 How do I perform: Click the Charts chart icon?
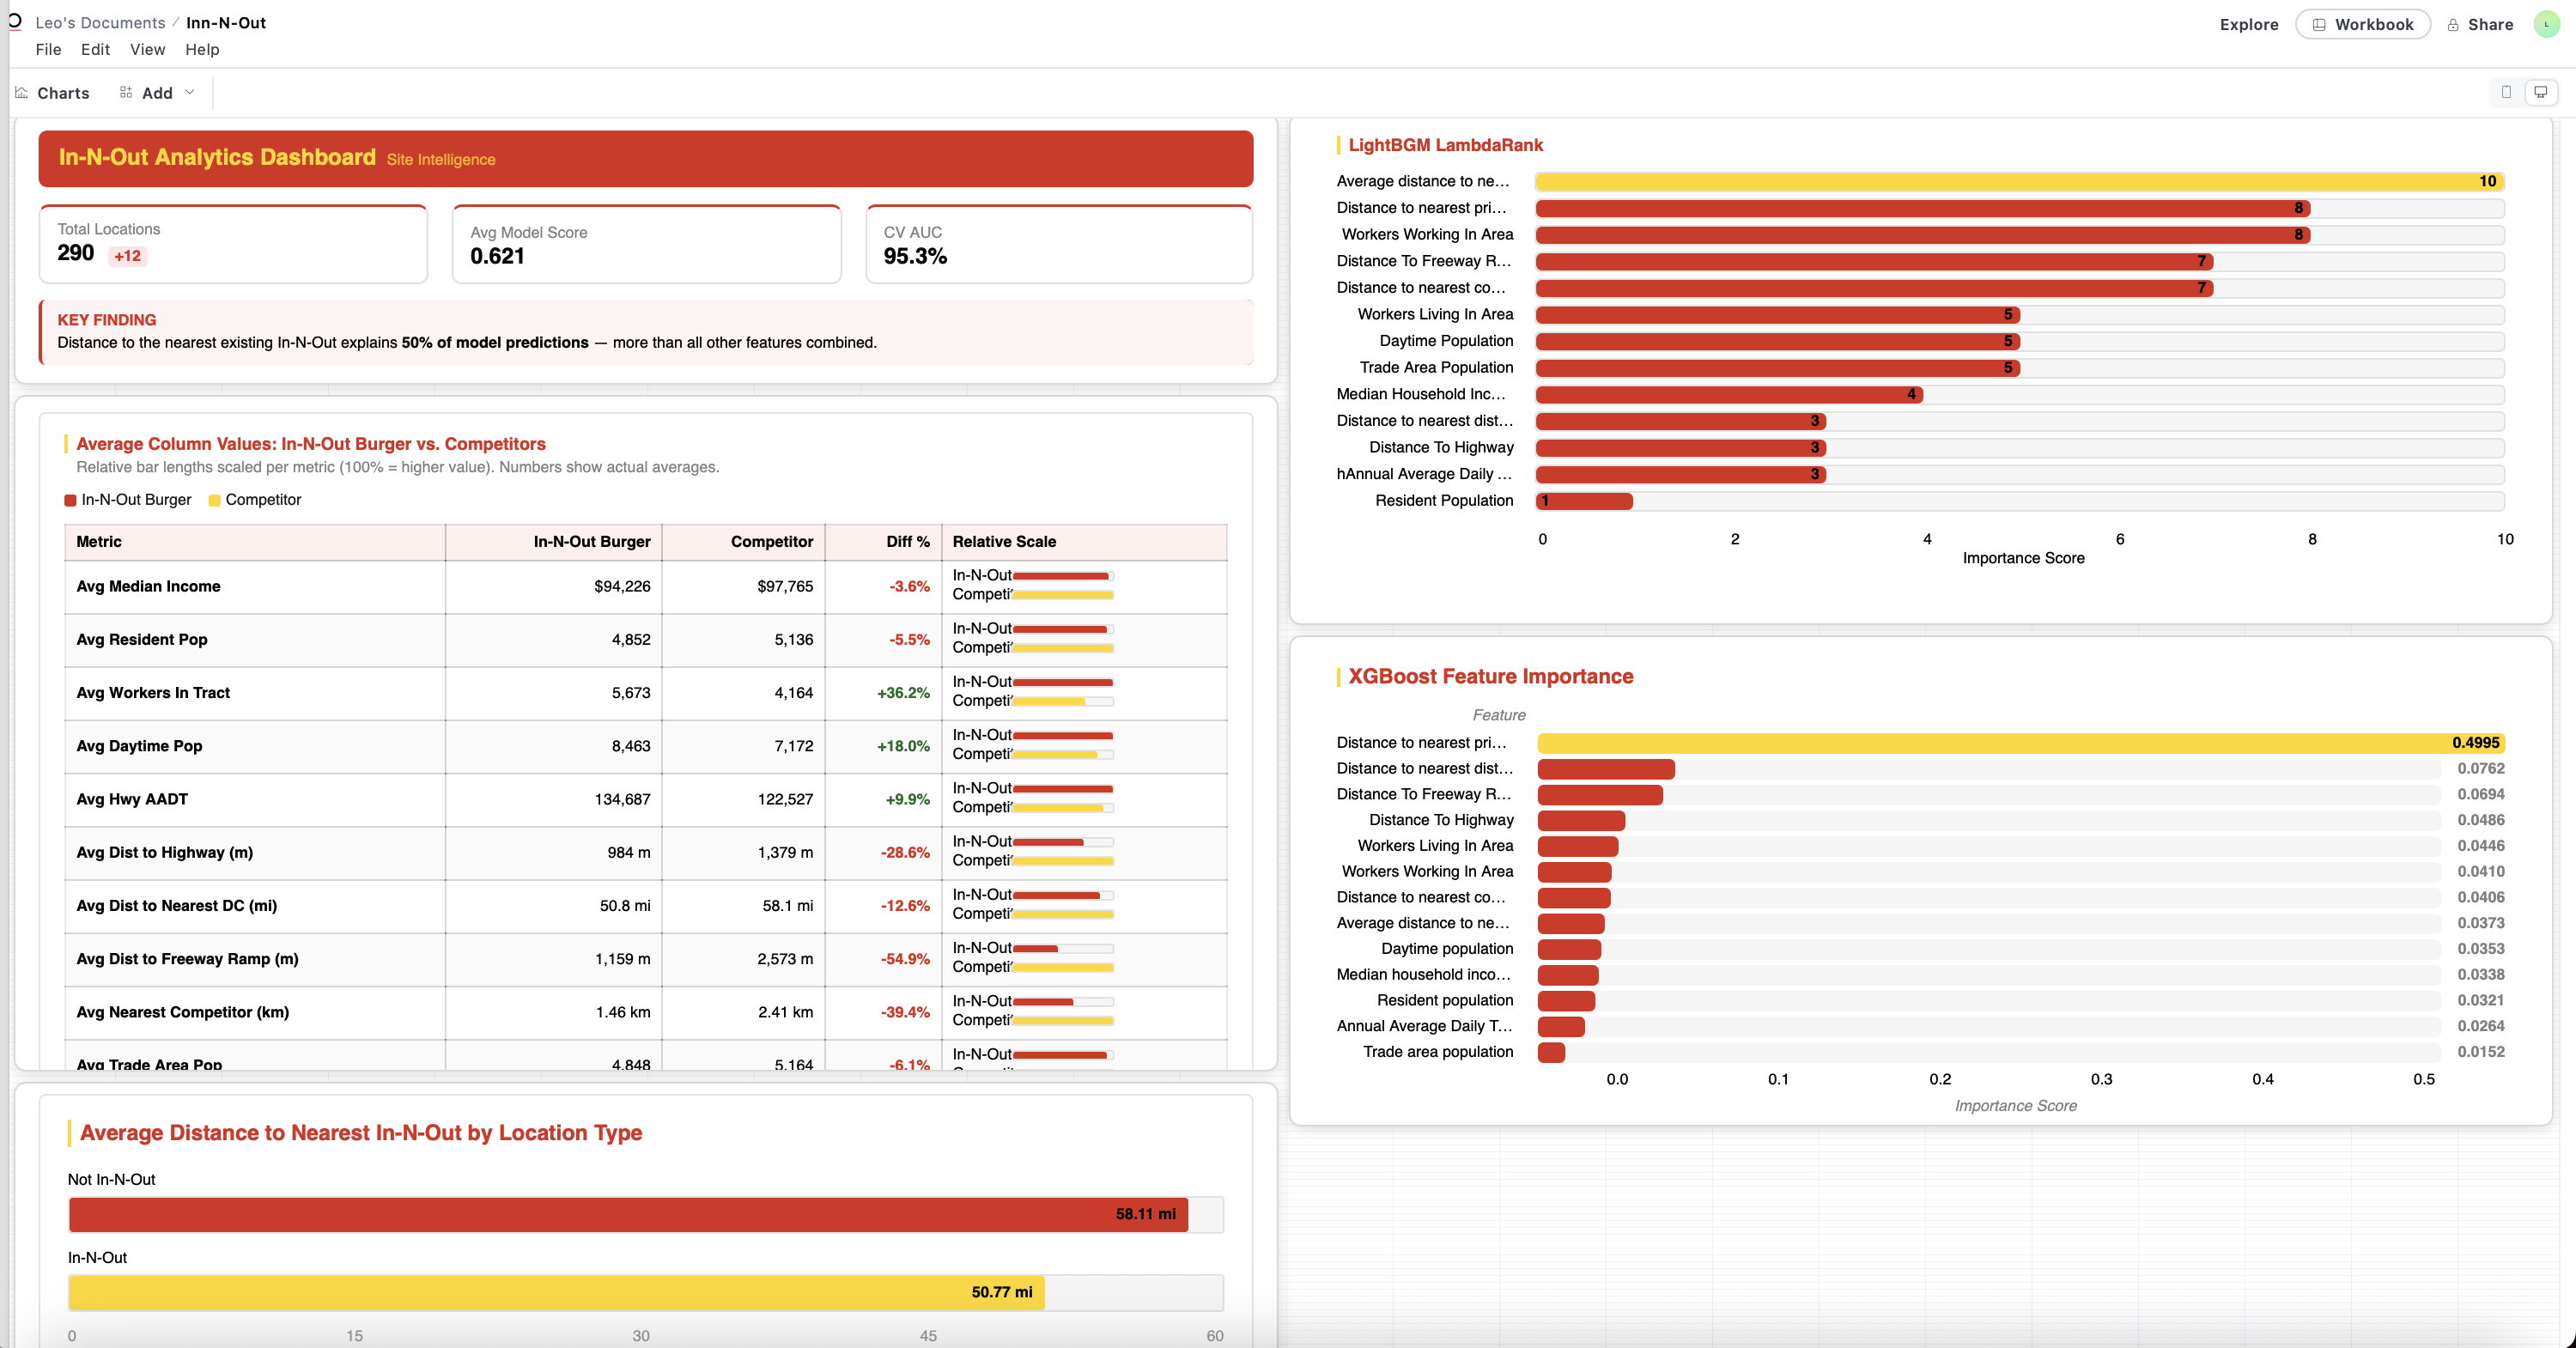(x=22, y=93)
